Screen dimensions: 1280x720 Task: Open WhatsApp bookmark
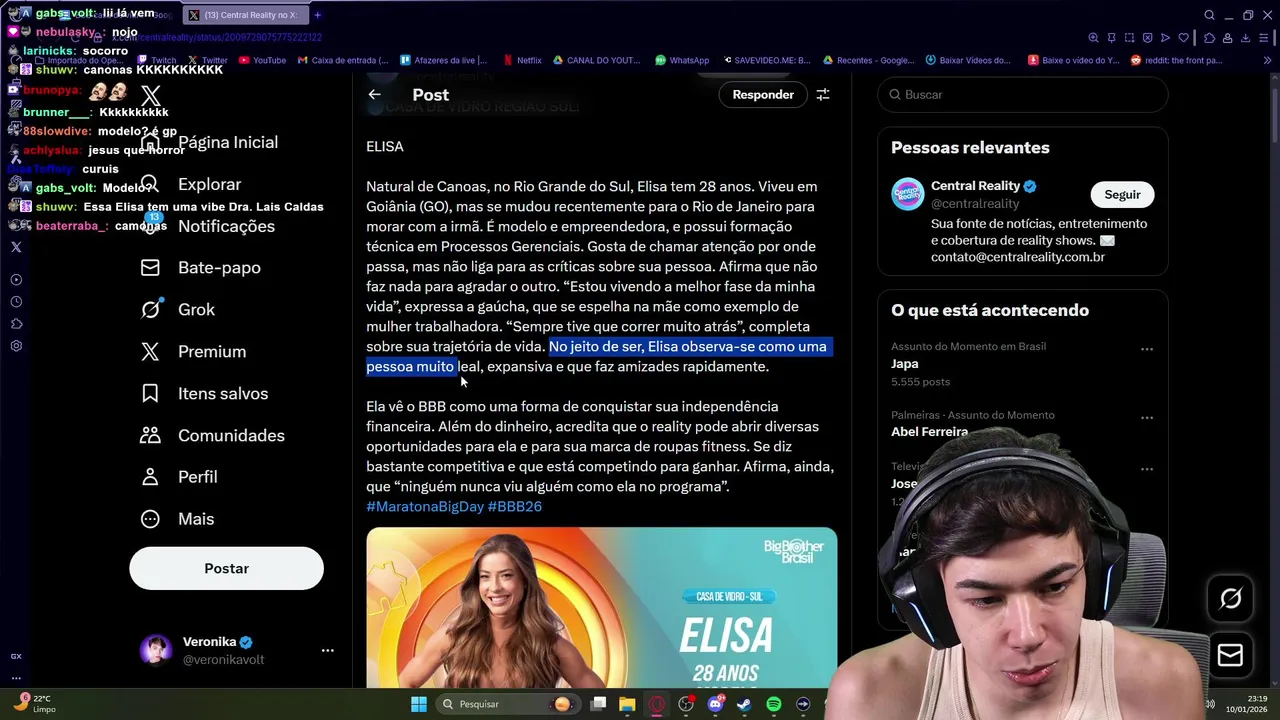click(x=682, y=60)
